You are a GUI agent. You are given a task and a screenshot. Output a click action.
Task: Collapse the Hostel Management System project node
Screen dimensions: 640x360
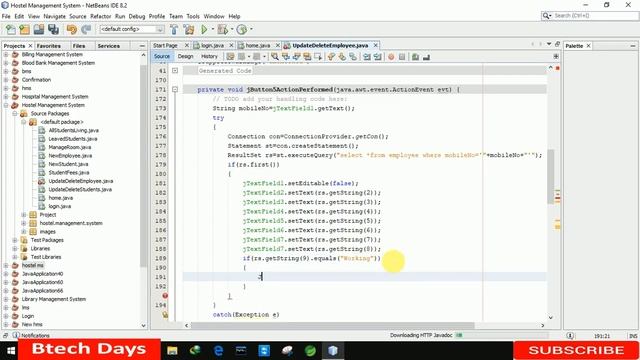[x=6, y=105]
